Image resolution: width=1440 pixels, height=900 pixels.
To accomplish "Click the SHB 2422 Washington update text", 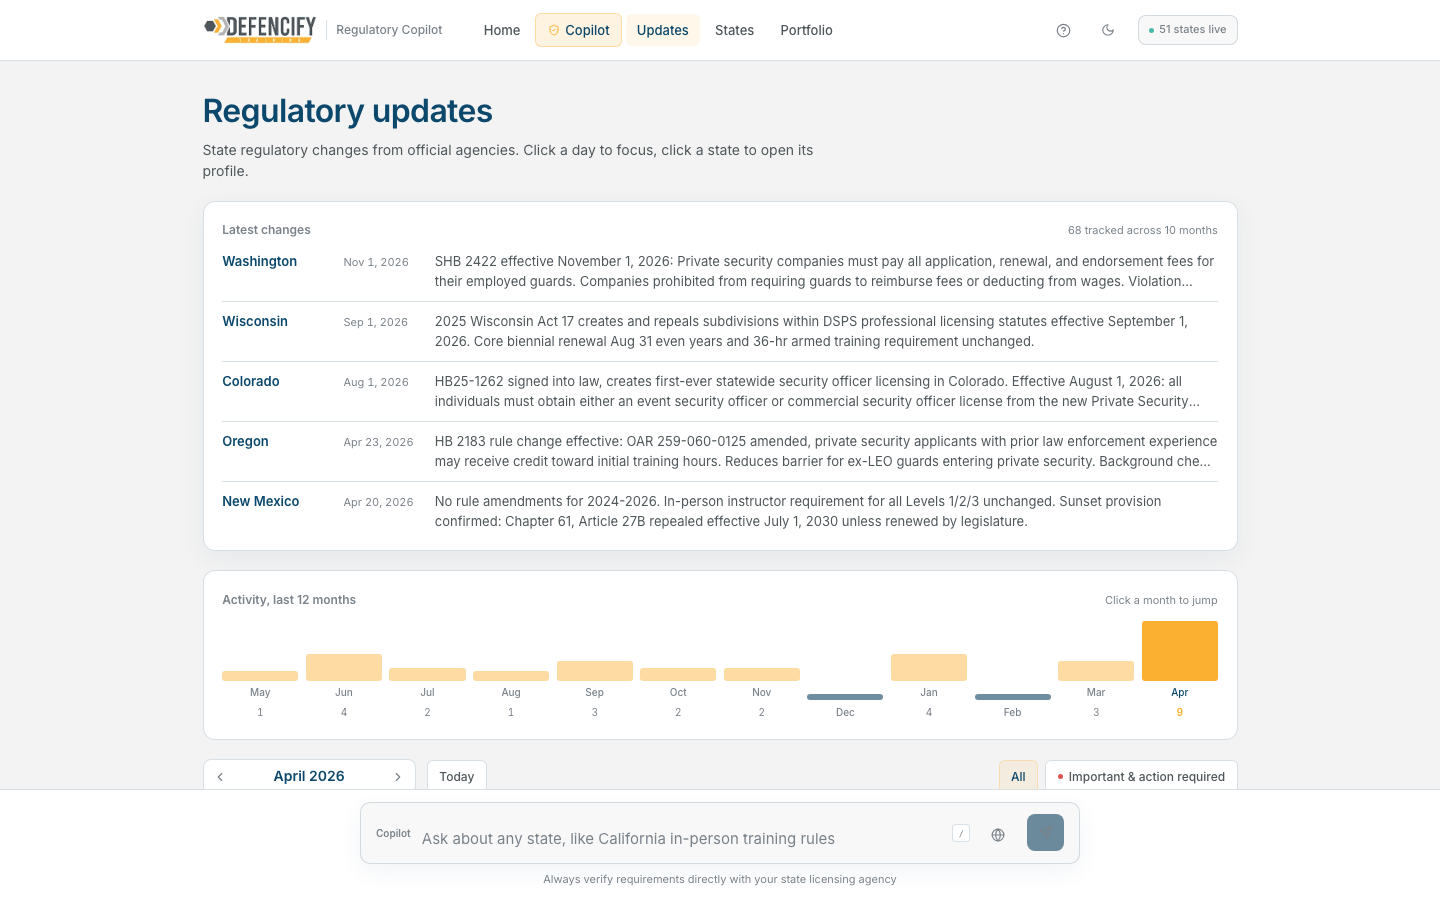I will pos(825,271).
